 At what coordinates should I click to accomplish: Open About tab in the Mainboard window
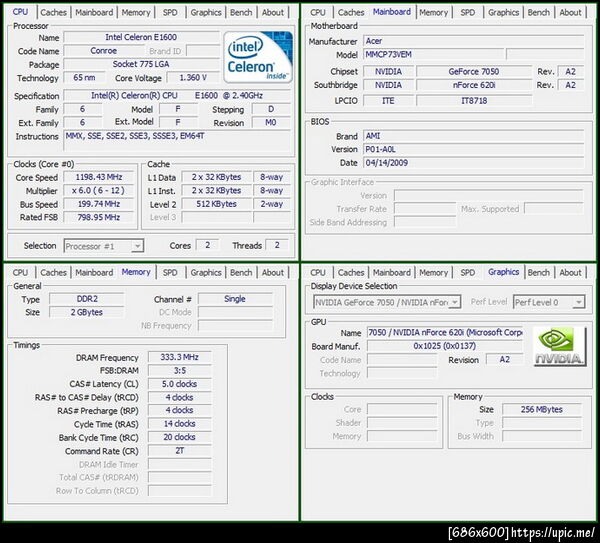coord(571,12)
